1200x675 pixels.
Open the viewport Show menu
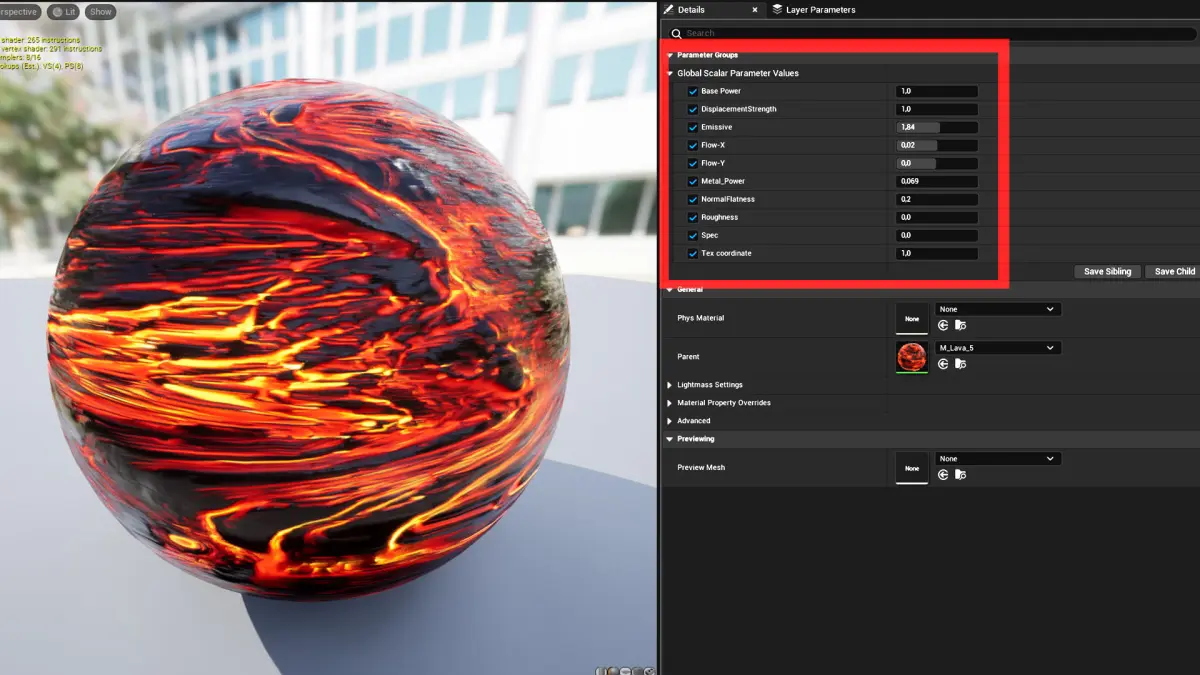pyautogui.click(x=100, y=12)
